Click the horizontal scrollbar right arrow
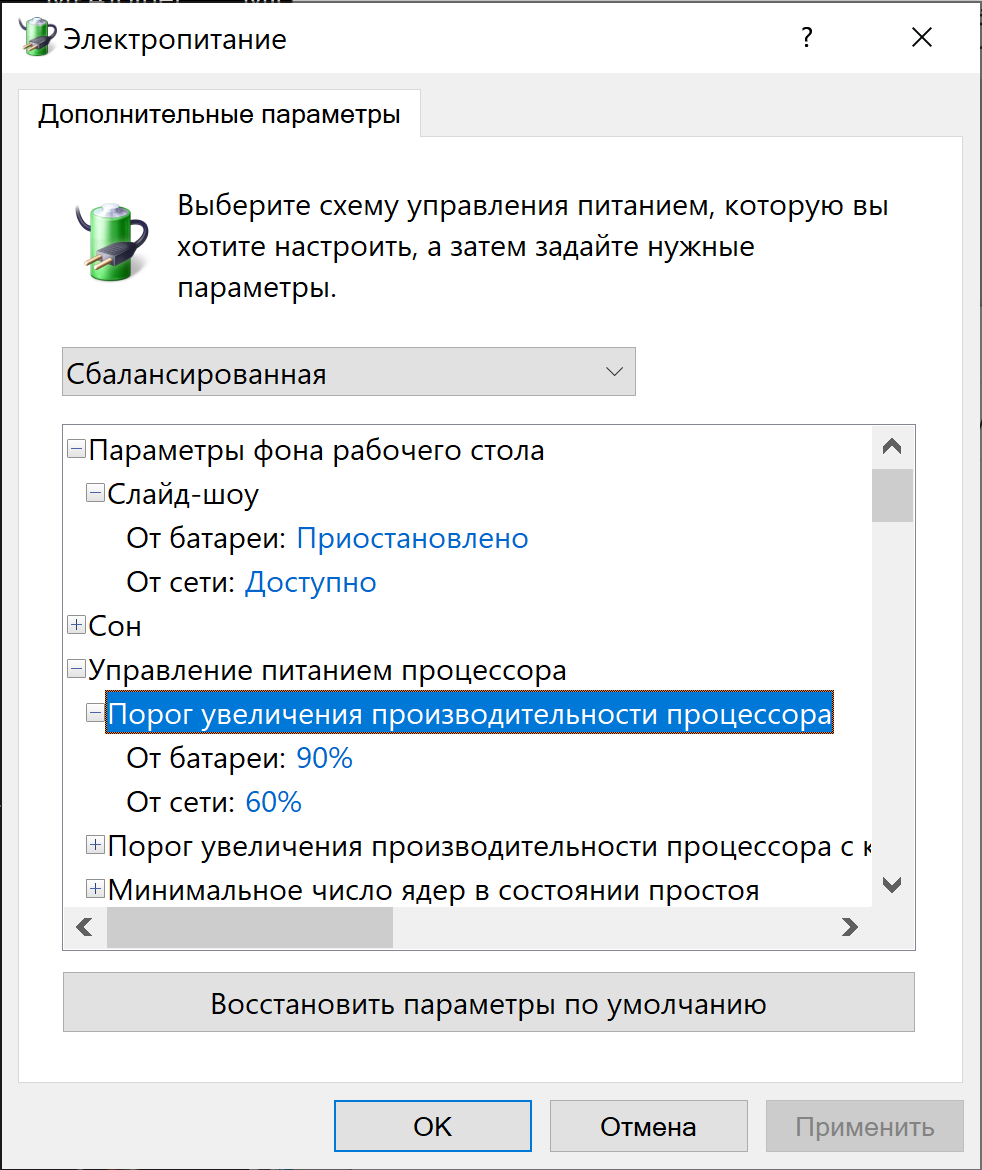This screenshot has height=1170, width=982. click(x=849, y=927)
